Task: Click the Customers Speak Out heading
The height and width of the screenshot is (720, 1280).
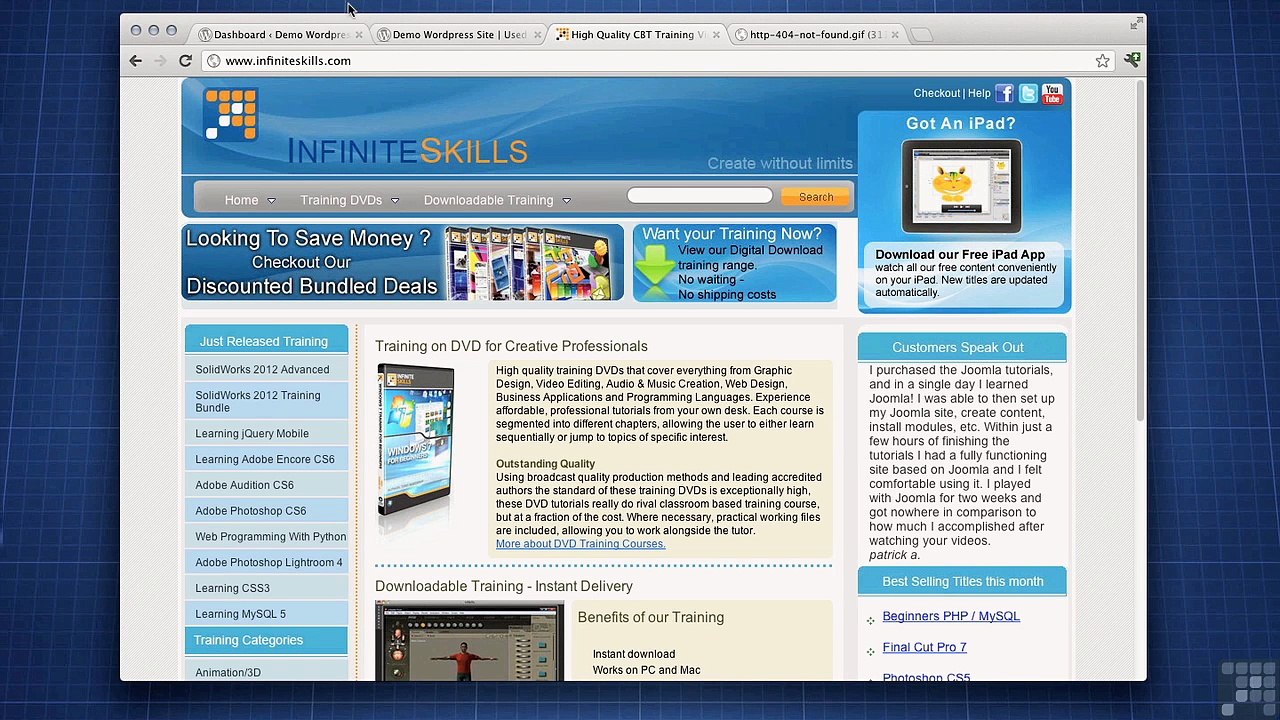Action: [958, 347]
